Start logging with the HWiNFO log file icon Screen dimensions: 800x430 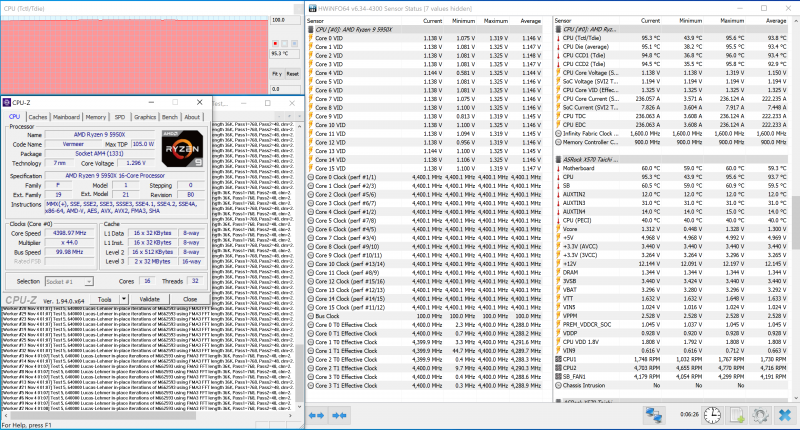[737, 415]
